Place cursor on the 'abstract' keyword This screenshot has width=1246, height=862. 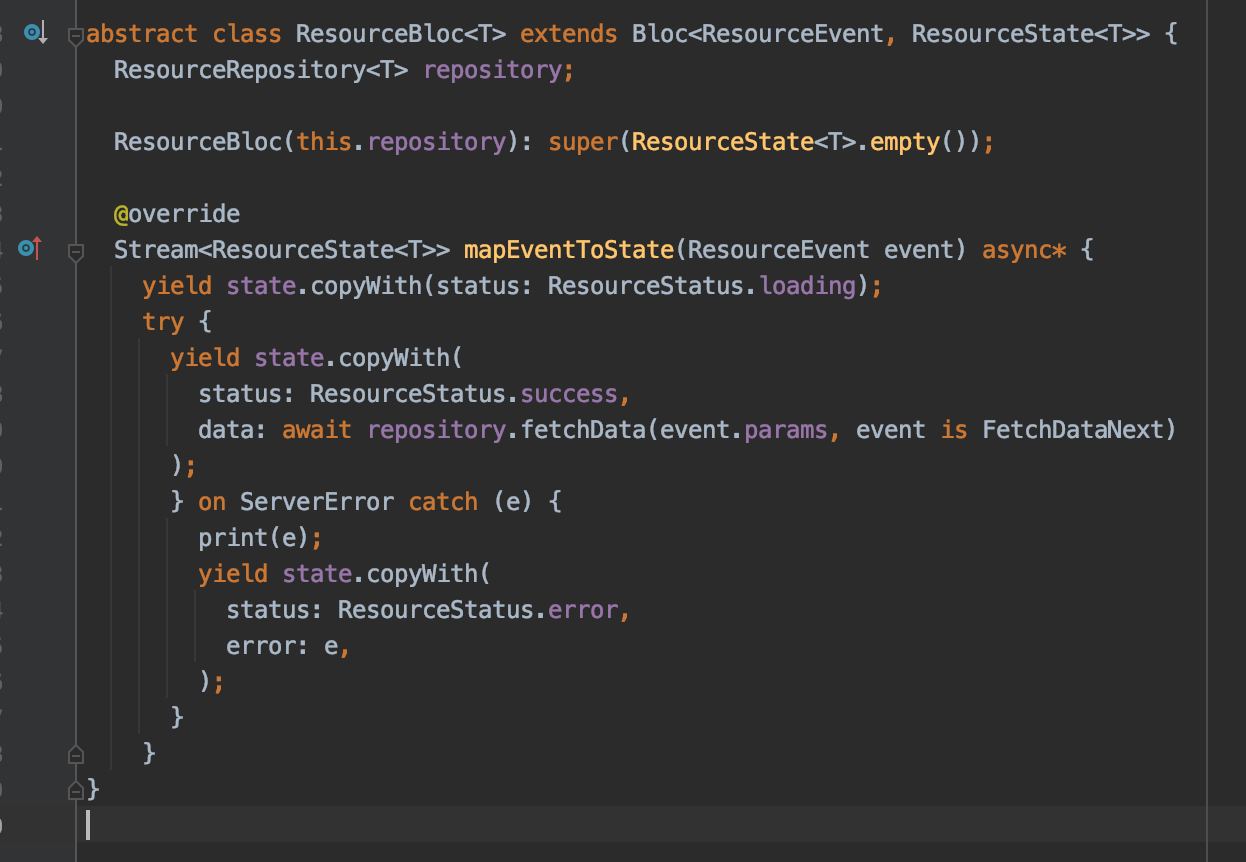(142, 34)
